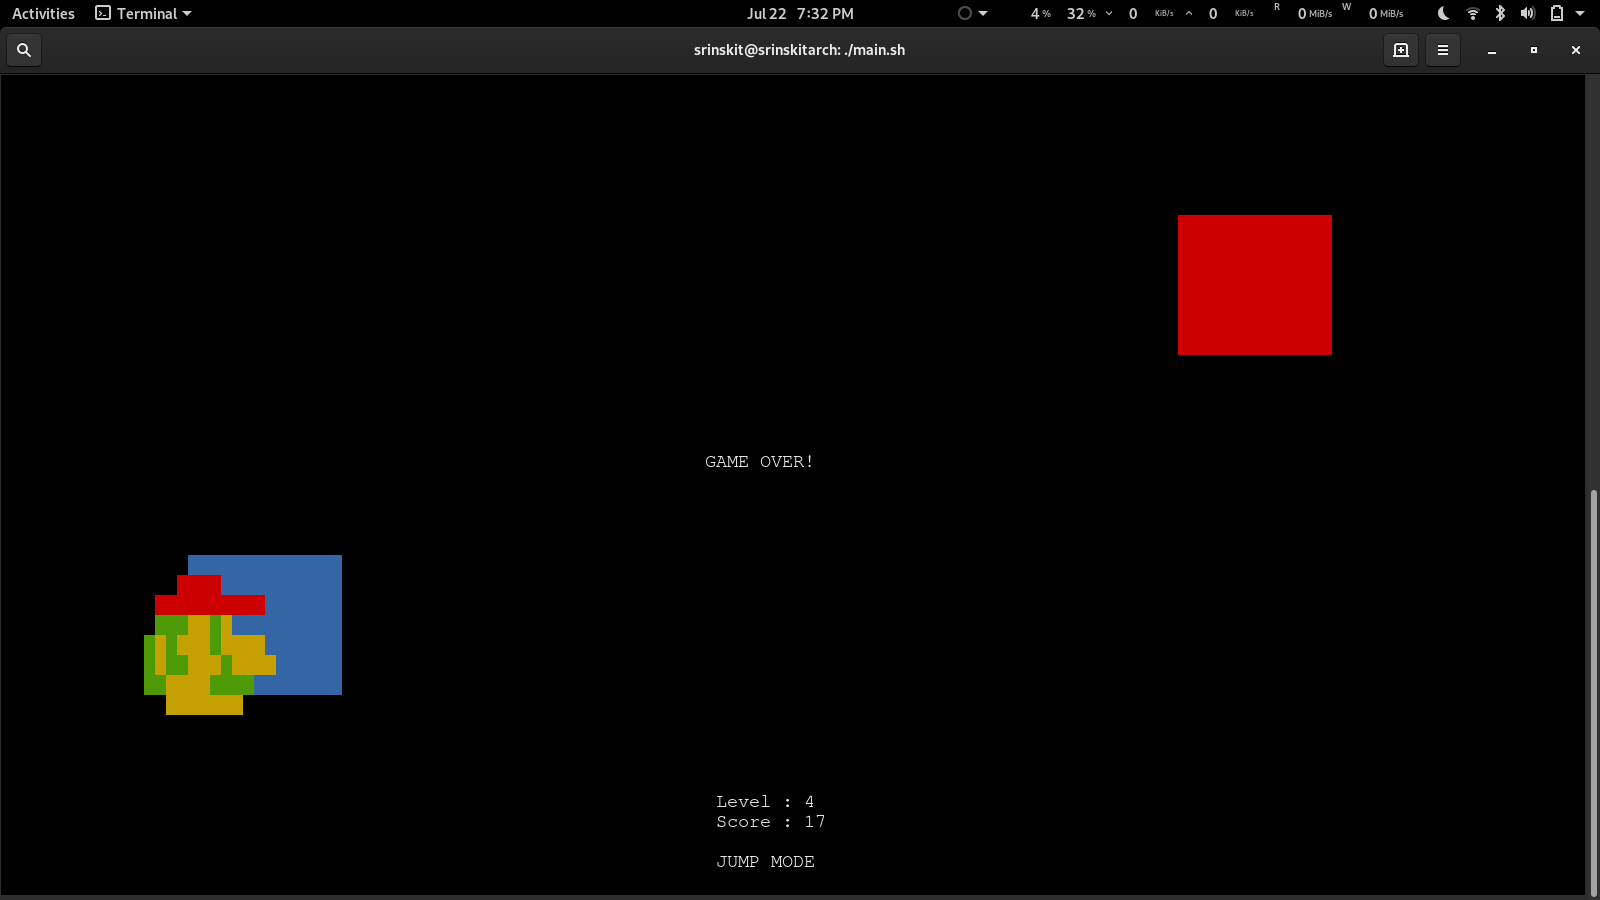
Task: Open the terminal hamburger menu
Action: [1443, 50]
